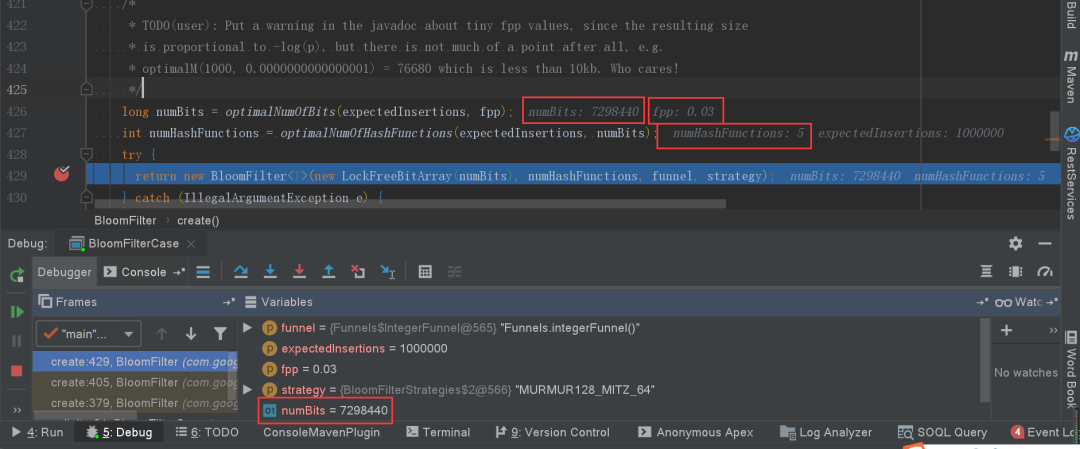Image resolution: width=1080 pixels, height=449 pixels.
Task: Expand more watches toolbar actions chevron
Action: 1053,331
